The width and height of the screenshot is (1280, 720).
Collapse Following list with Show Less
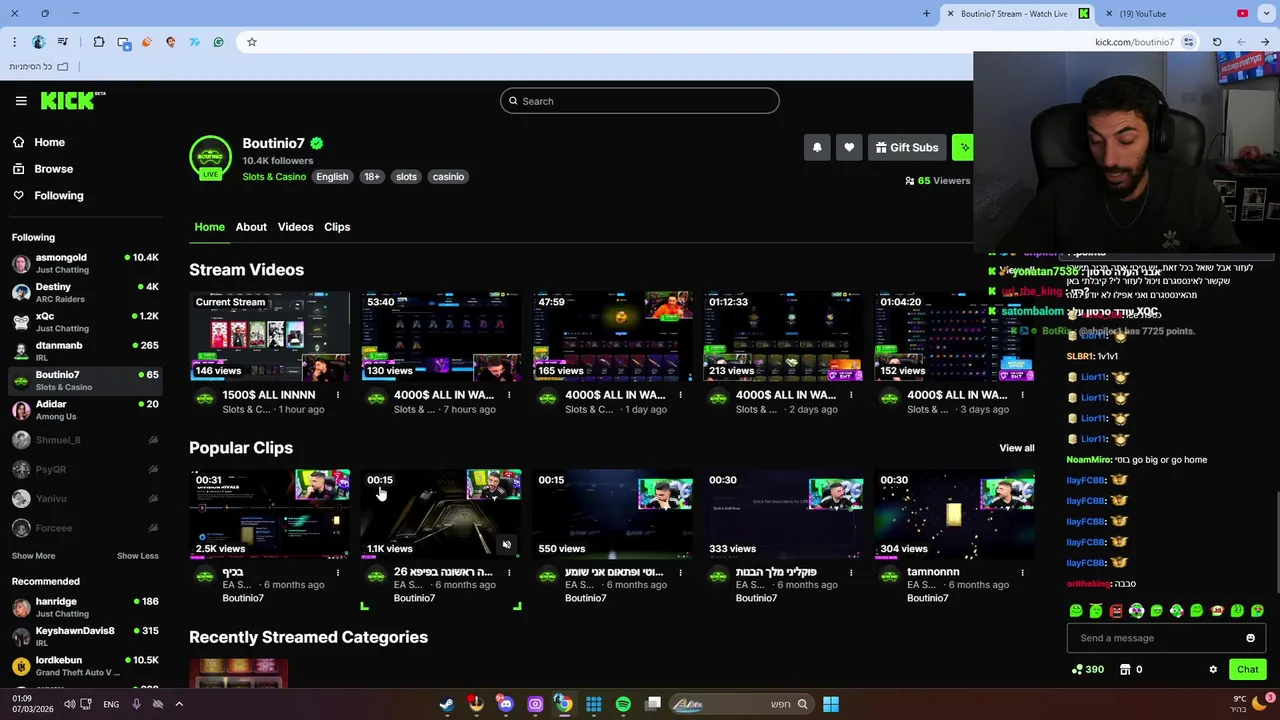click(137, 556)
